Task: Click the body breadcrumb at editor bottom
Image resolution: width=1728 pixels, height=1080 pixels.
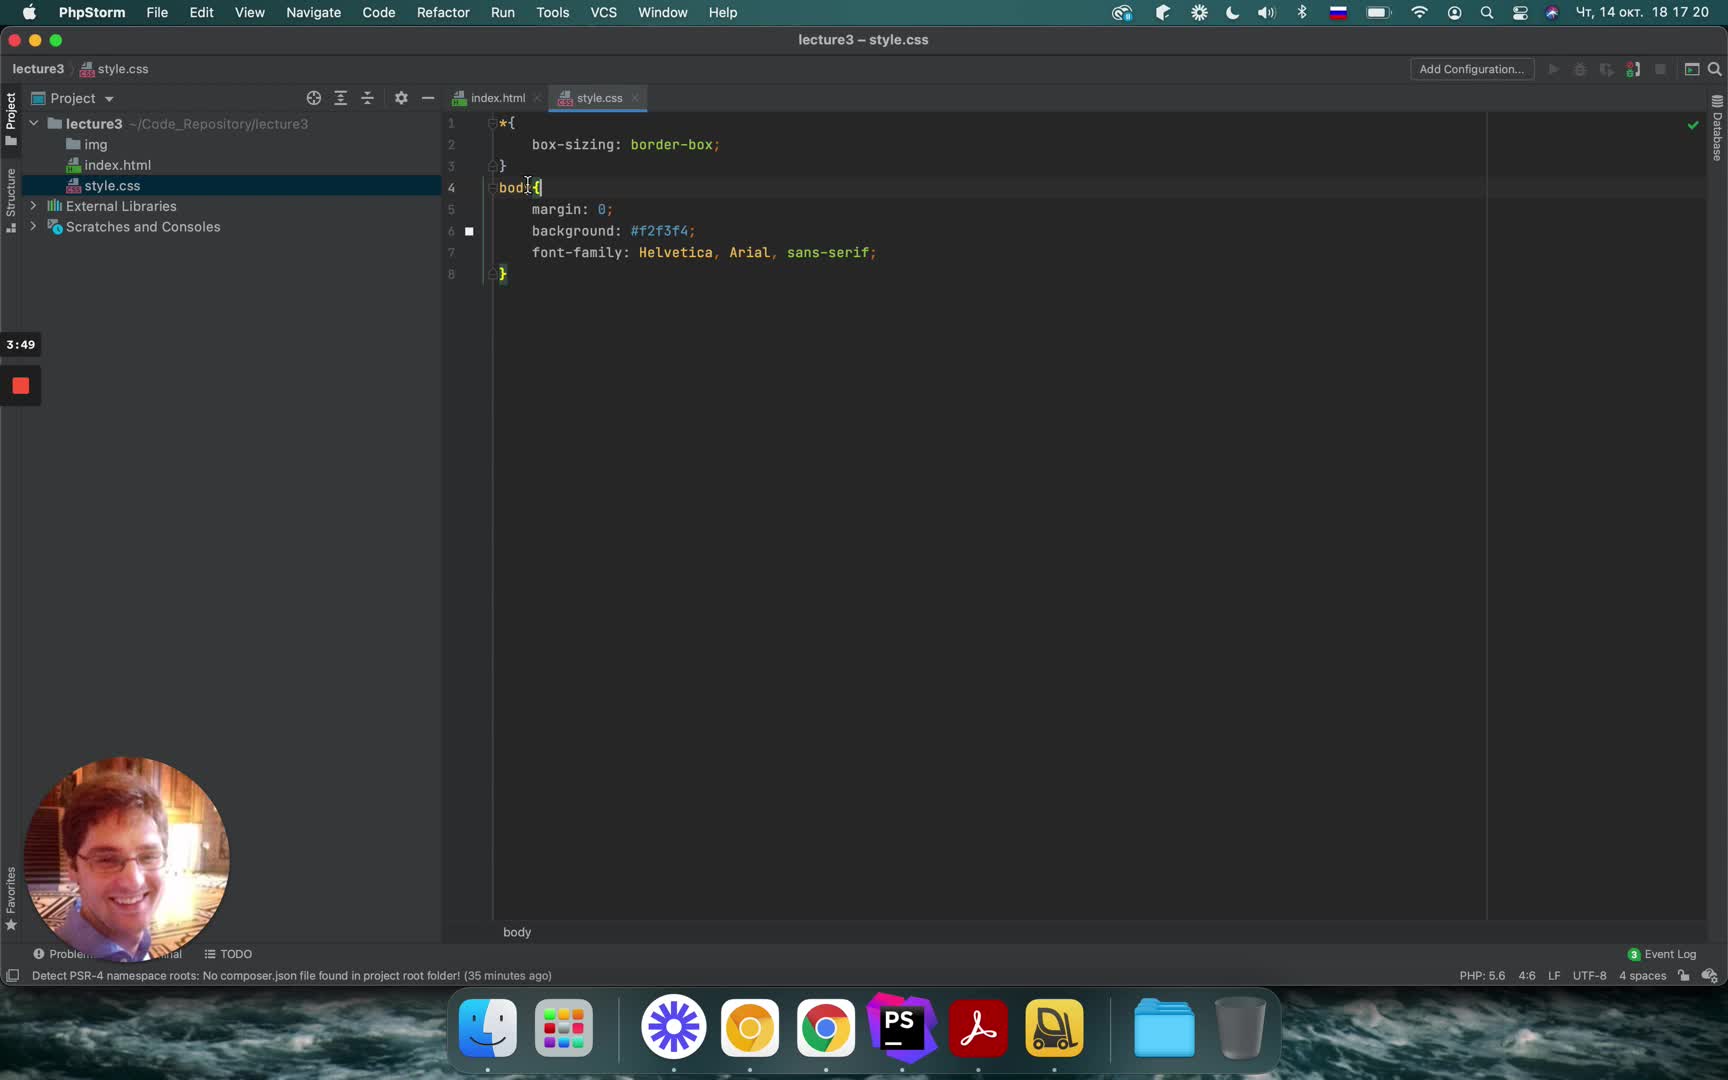Action: (517, 932)
